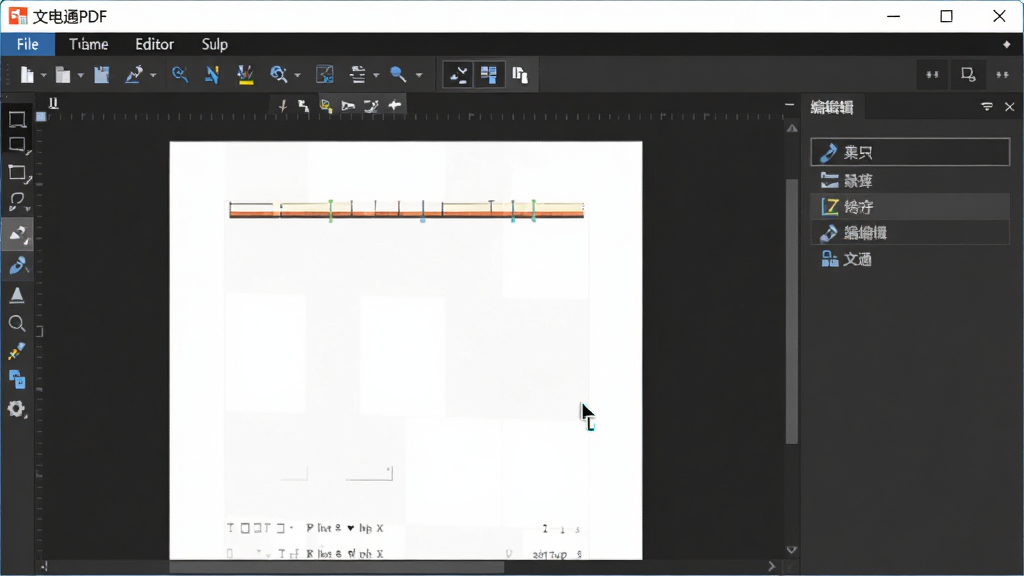Click the blue overlapping copy pages icon
Image resolution: width=1024 pixels, height=576 pixels.
pyautogui.click(x=17, y=379)
